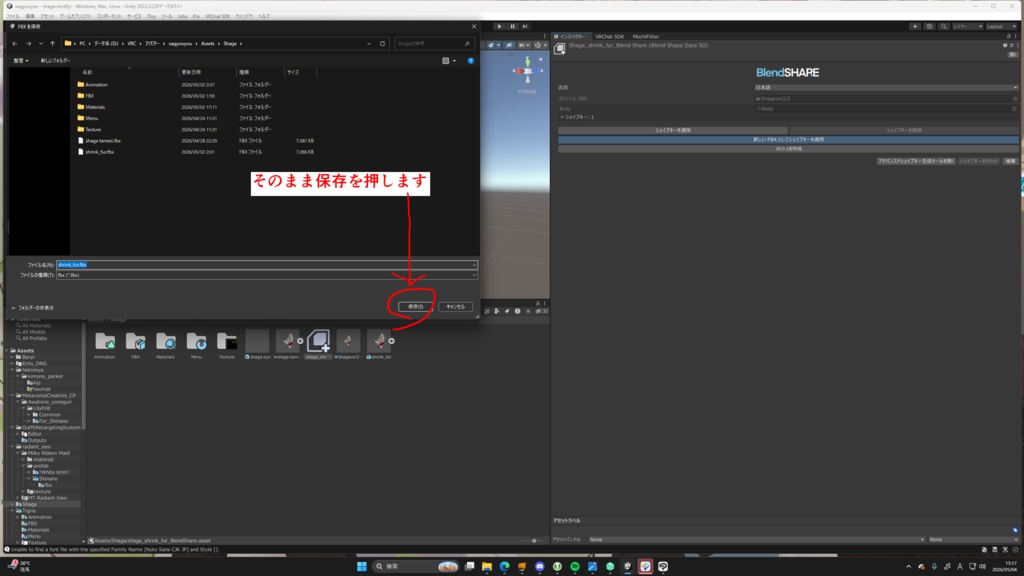Click the 開く (Open) button in Inspector header
This screenshot has height=576, width=1024.
click(x=1012, y=54)
